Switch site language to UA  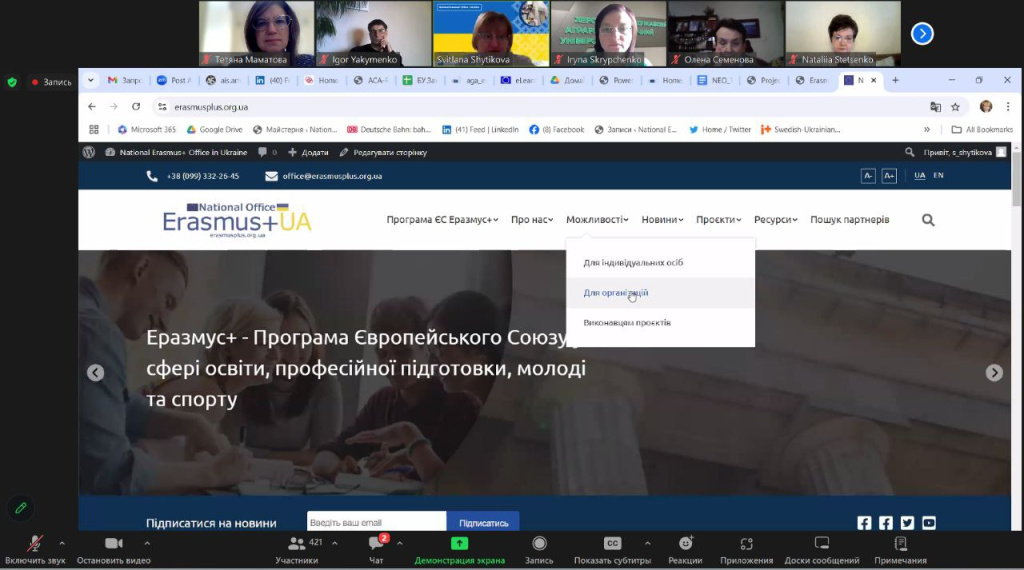920,175
